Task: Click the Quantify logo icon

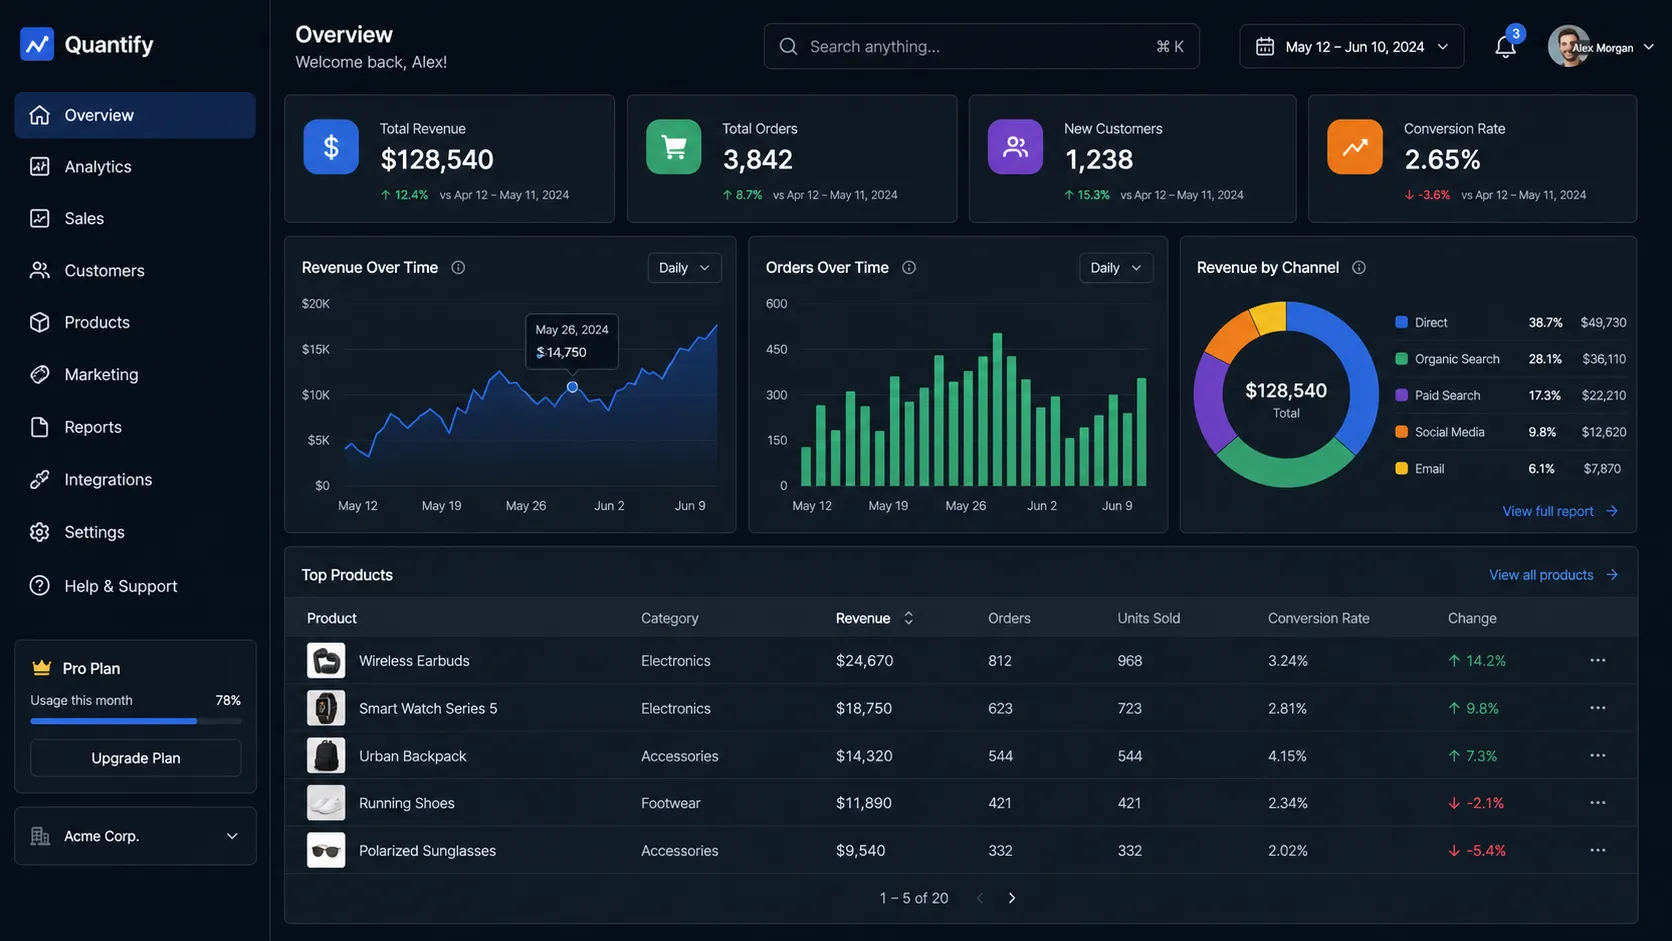Action: 37,44
